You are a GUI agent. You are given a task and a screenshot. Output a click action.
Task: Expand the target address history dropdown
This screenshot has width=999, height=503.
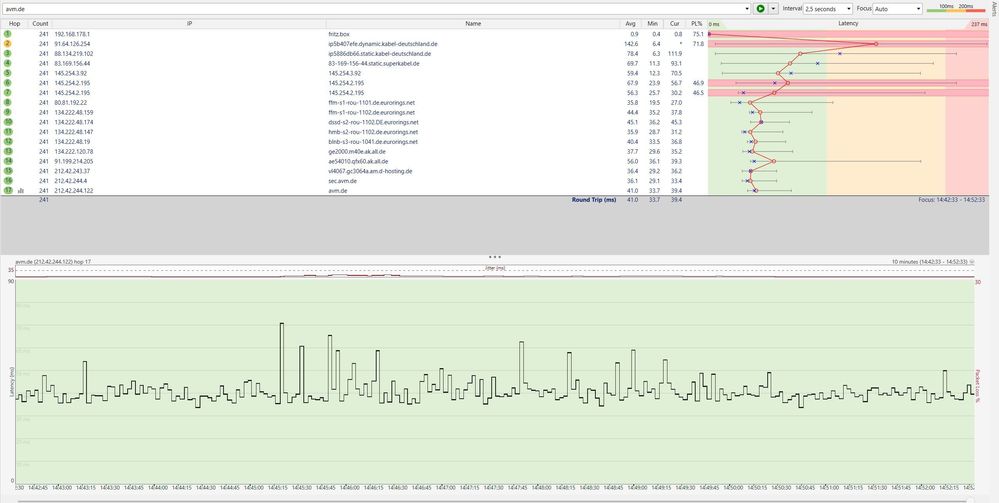pyautogui.click(x=747, y=9)
